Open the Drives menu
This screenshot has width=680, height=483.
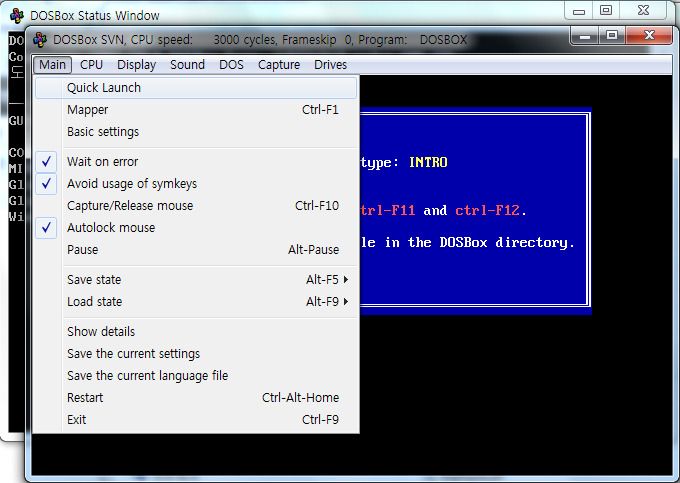tap(330, 65)
